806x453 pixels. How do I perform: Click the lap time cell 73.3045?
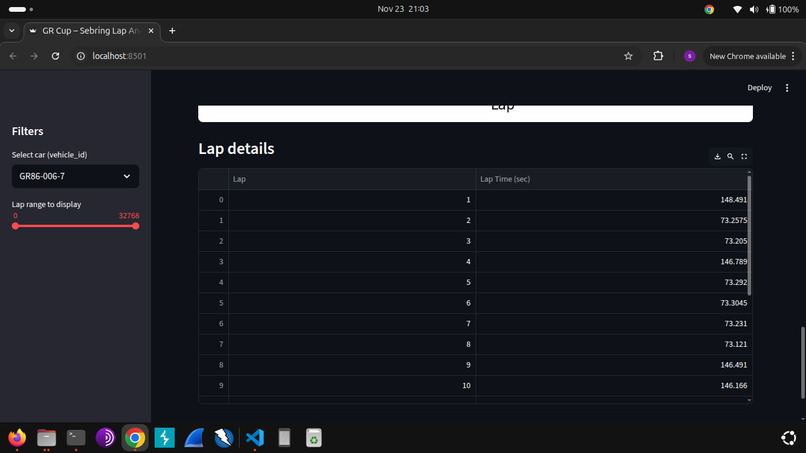[x=611, y=303]
